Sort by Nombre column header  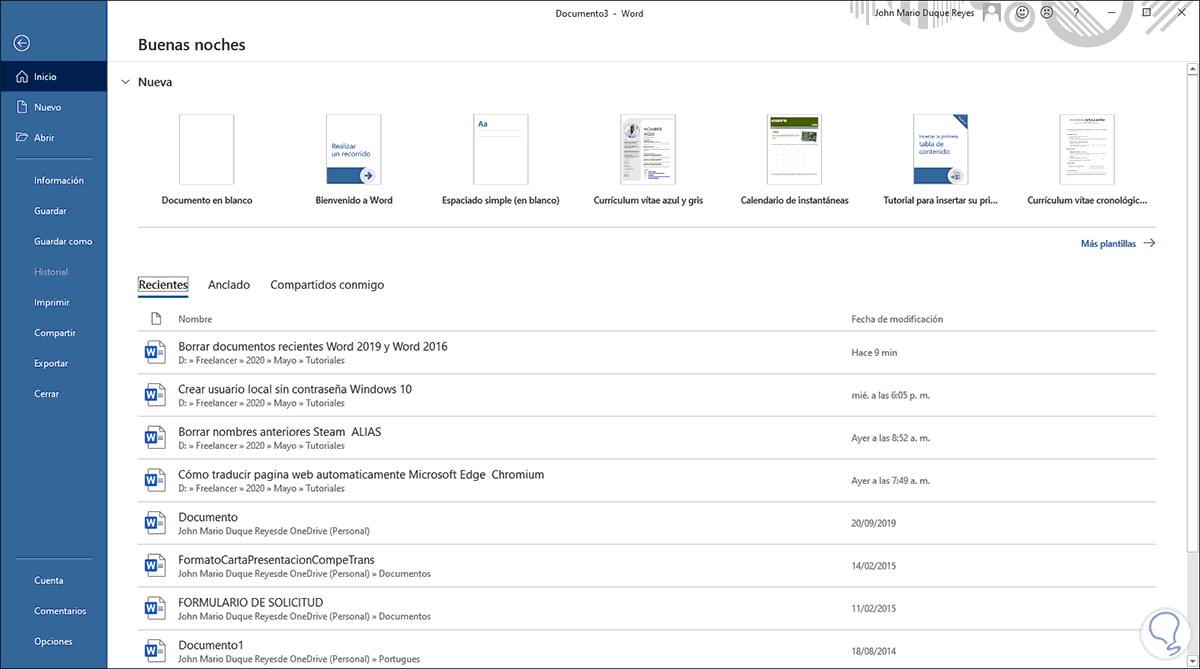195,319
